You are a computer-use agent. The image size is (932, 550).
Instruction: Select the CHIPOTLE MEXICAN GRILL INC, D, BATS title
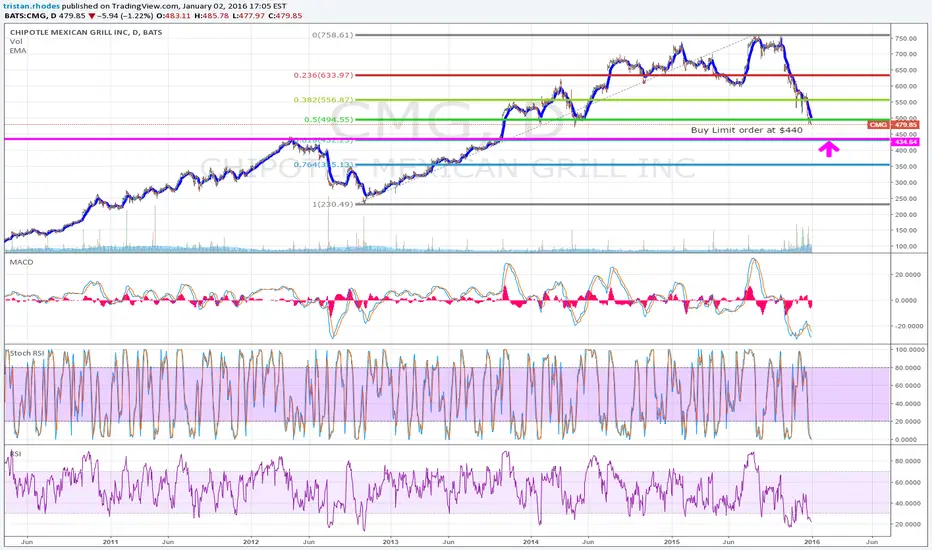(86, 32)
